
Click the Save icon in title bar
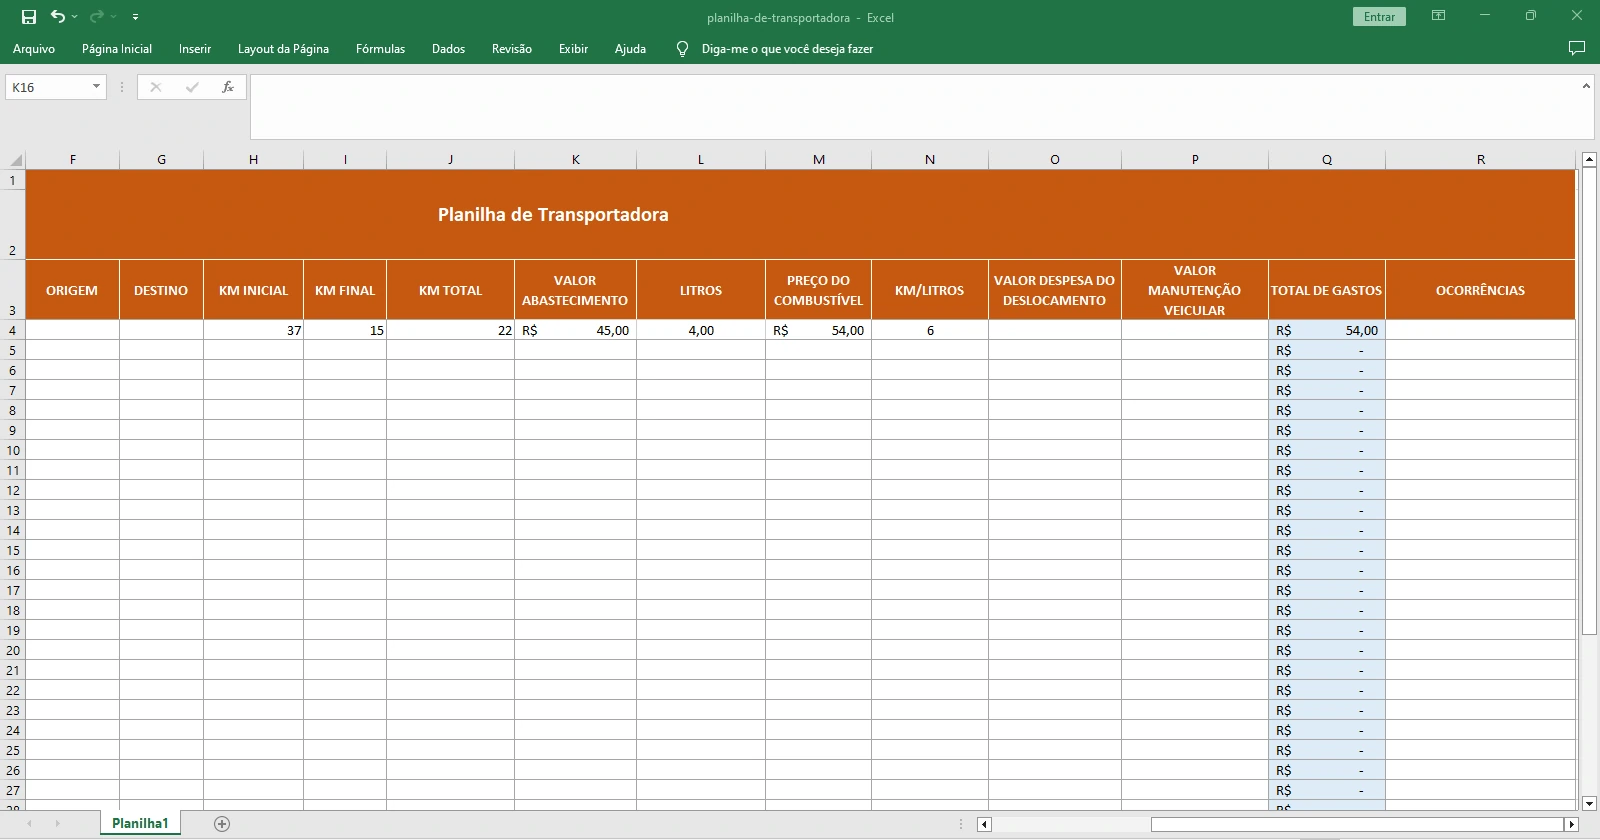[x=29, y=17]
